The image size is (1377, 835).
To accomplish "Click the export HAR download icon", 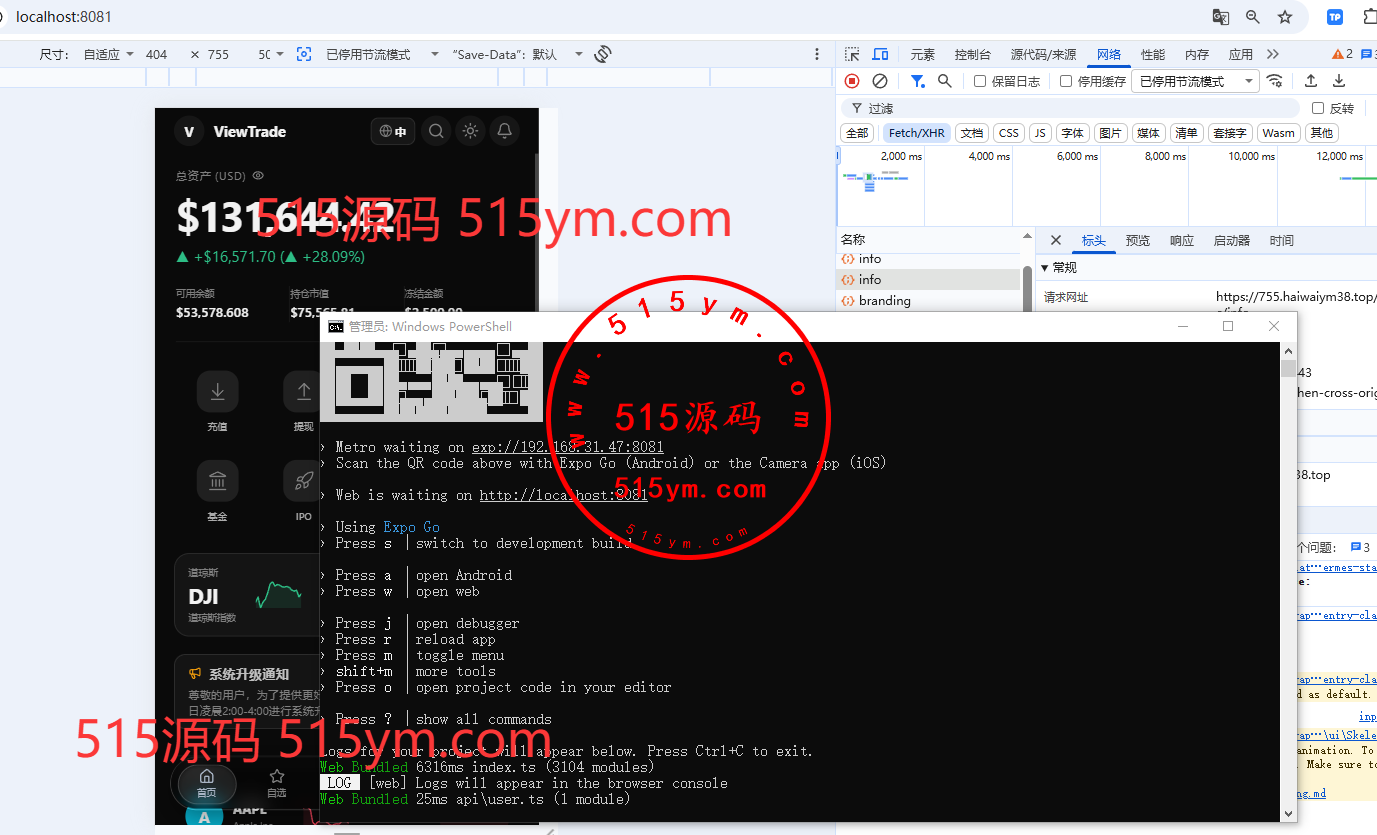I will (x=1339, y=81).
